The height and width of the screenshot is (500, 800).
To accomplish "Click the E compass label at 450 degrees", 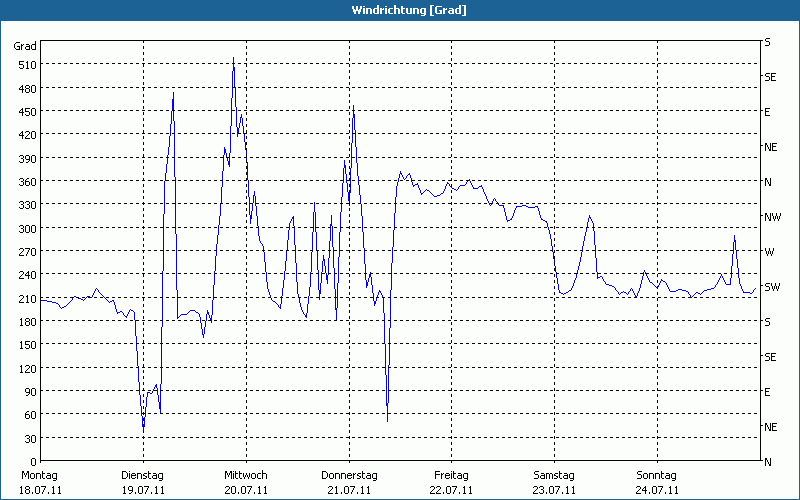I will tap(767, 112).
